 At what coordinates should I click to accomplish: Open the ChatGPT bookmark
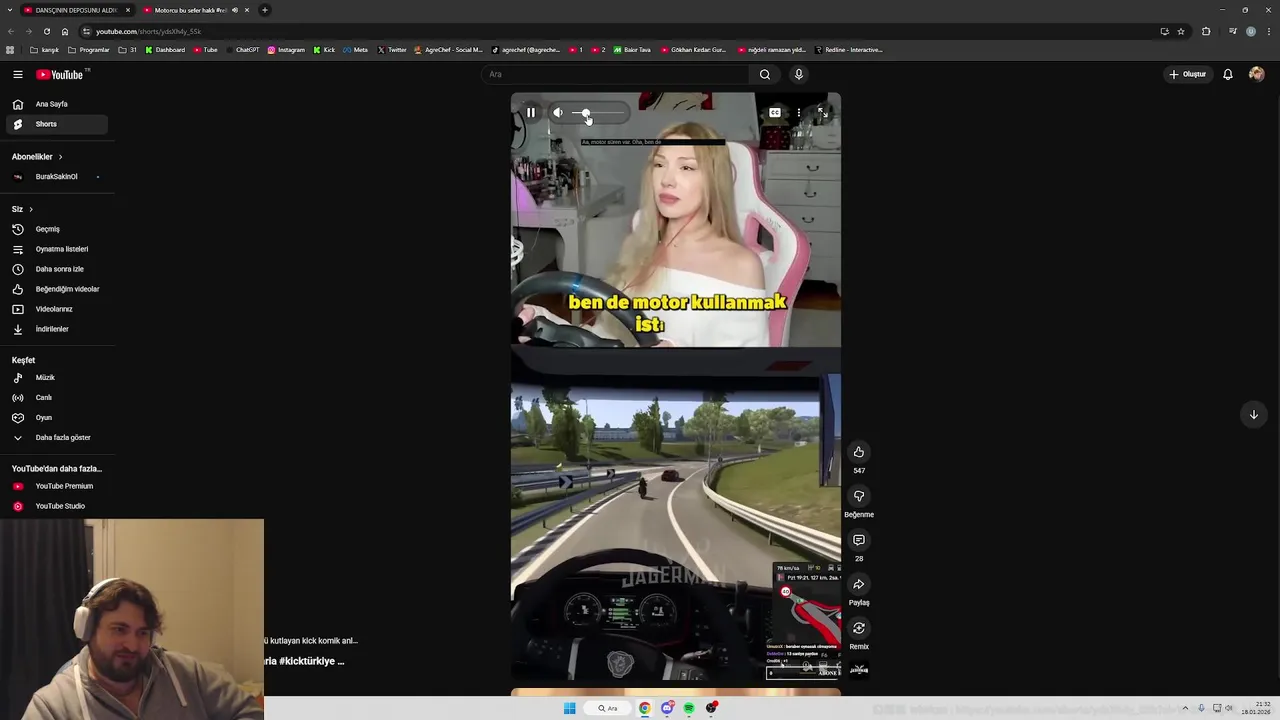tap(242, 50)
